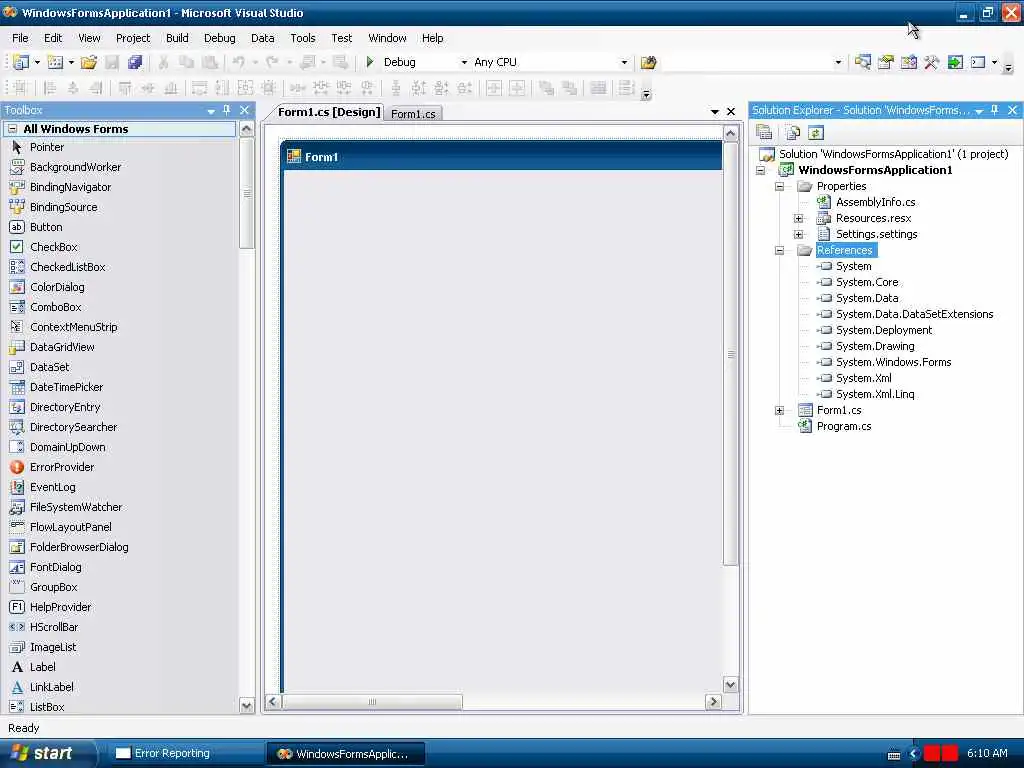1024x768 pixels.
Task: Close the Toolbox panel
Action: (x=245, y=110)
